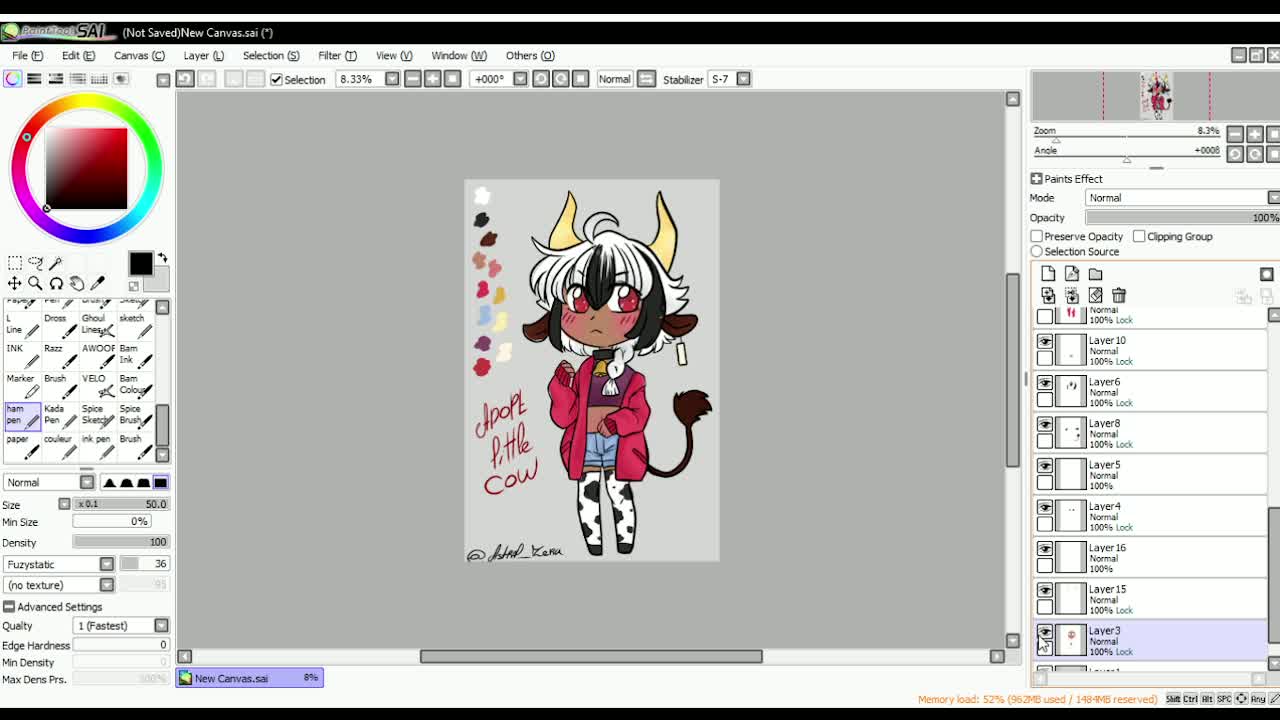1280x720 pixels.
Task: Clear the layer with eraser icon
Action: coord(1095,296)
